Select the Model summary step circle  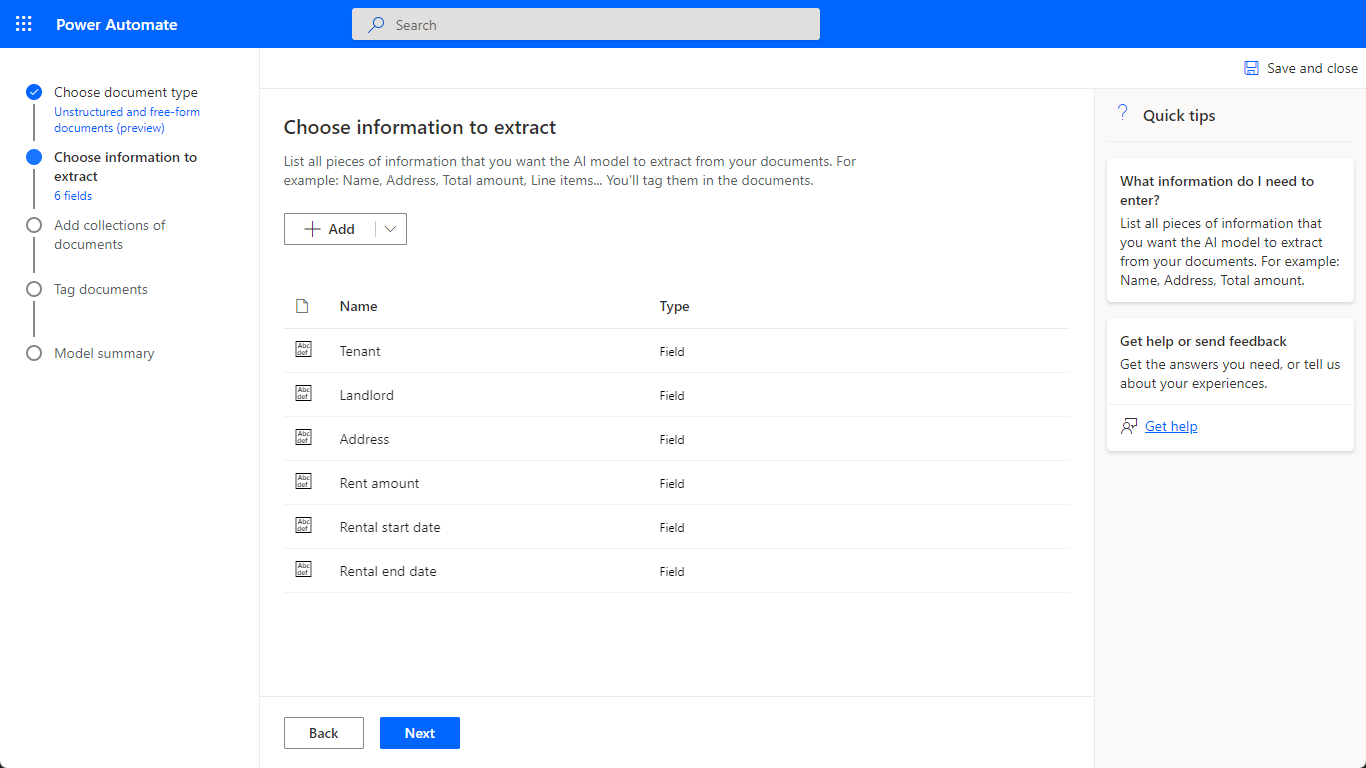(33, 352)
